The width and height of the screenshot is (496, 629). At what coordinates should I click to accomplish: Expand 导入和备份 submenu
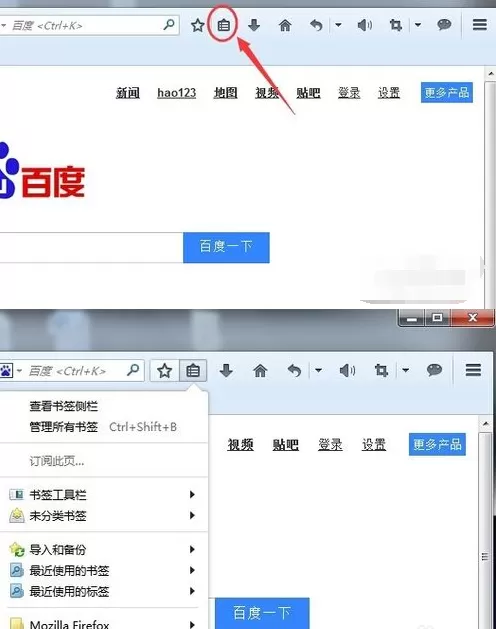point(104,549)
